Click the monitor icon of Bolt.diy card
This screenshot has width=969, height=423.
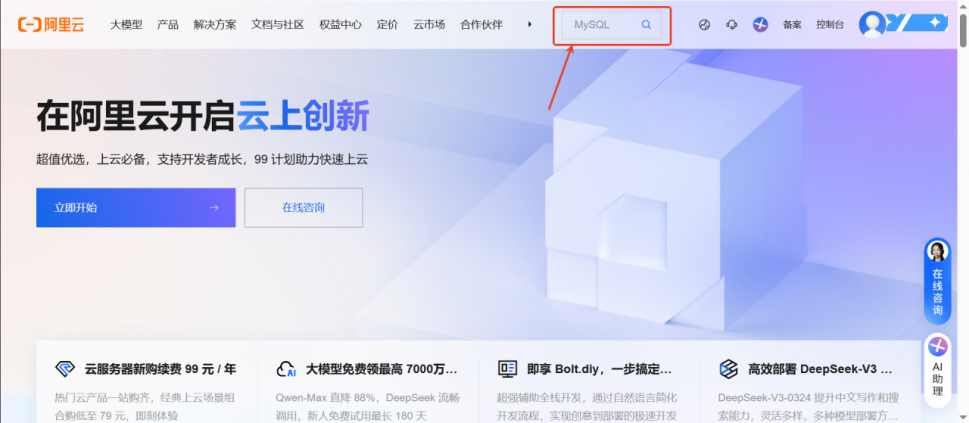[507, 369]
